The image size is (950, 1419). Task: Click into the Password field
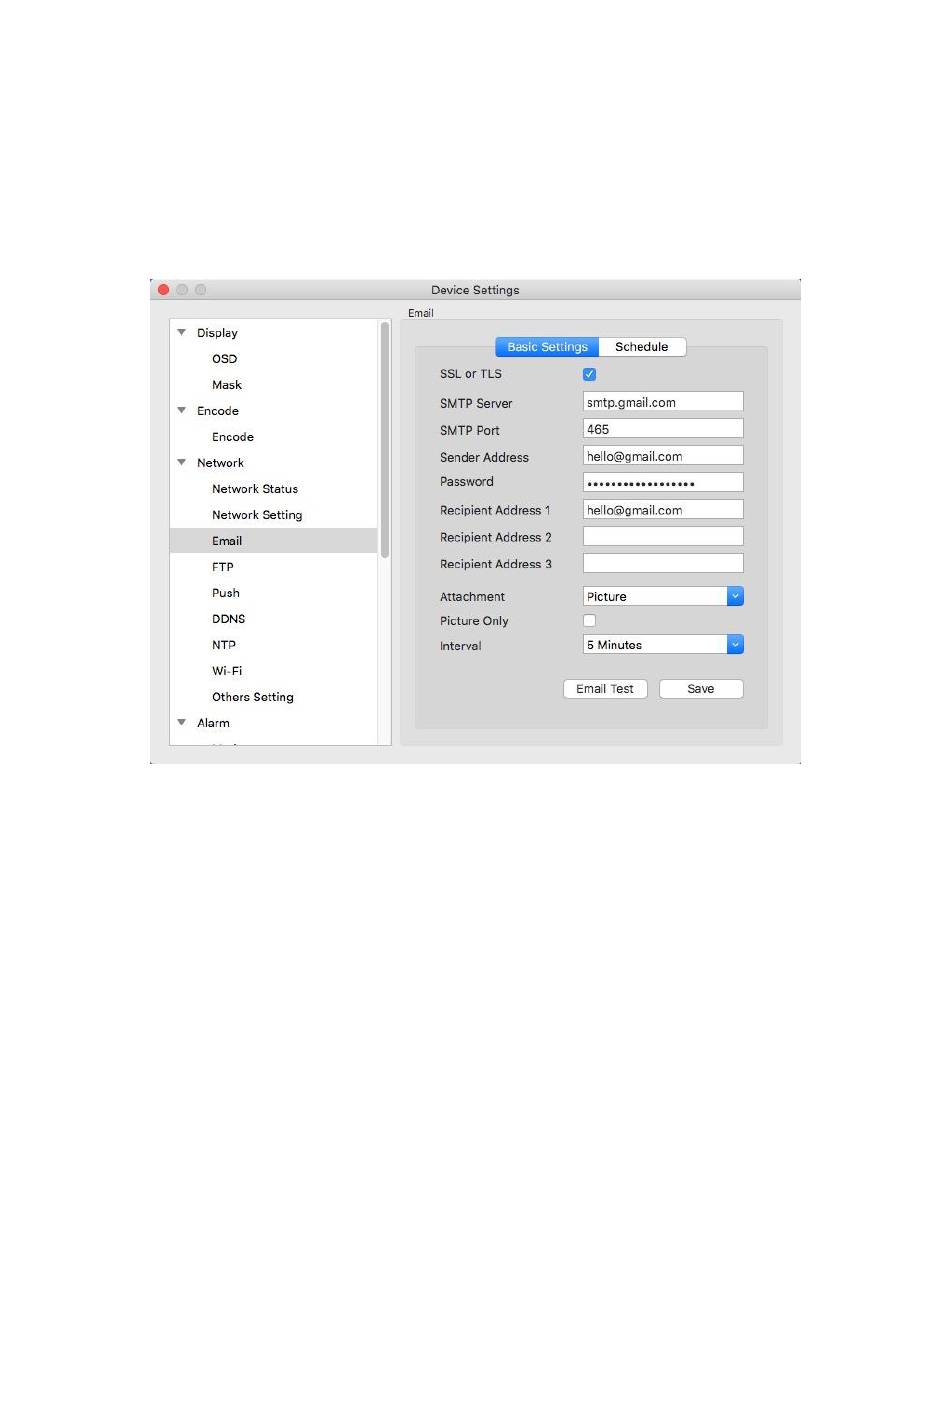coord(663,482)
